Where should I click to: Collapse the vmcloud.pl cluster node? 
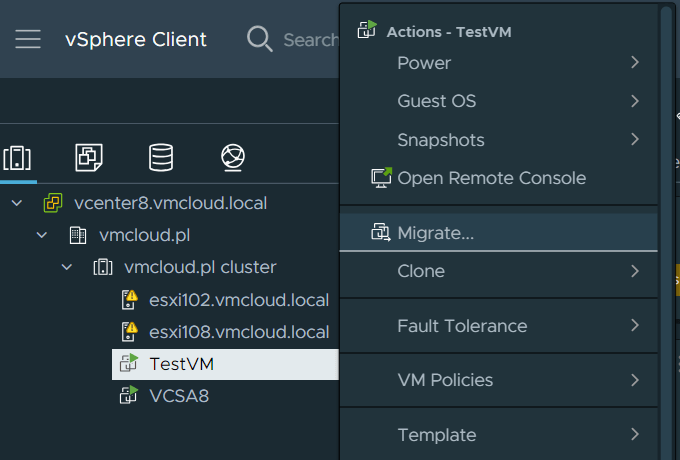coord(67,267)
